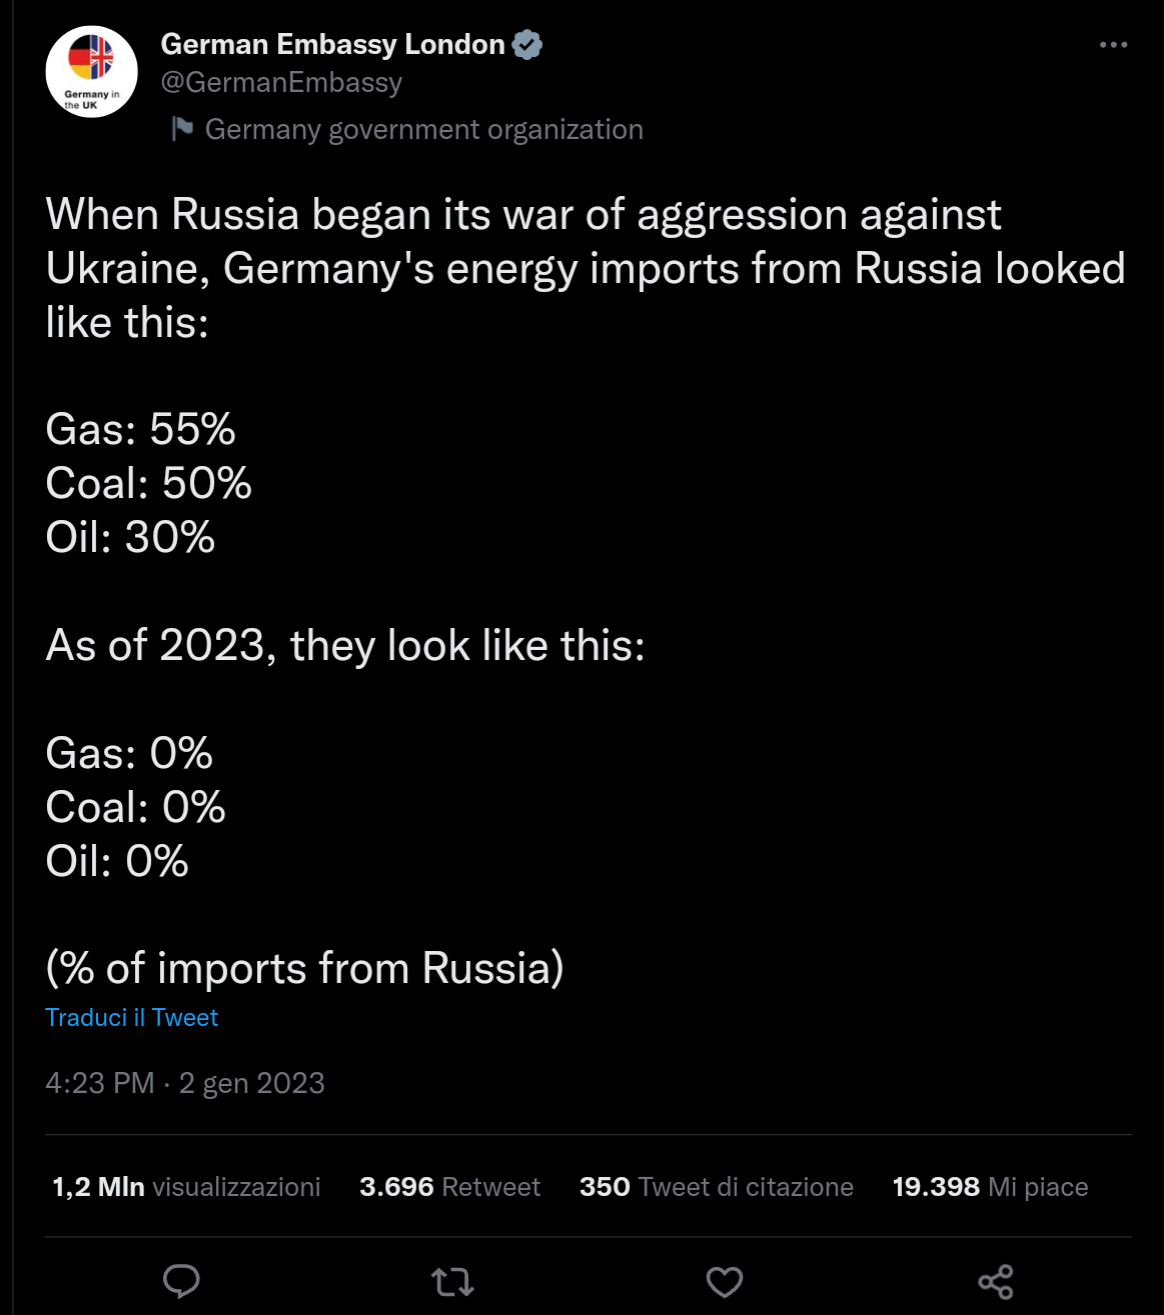
Task: Click 'Germany government organization' label
Action: click(425, 128)
